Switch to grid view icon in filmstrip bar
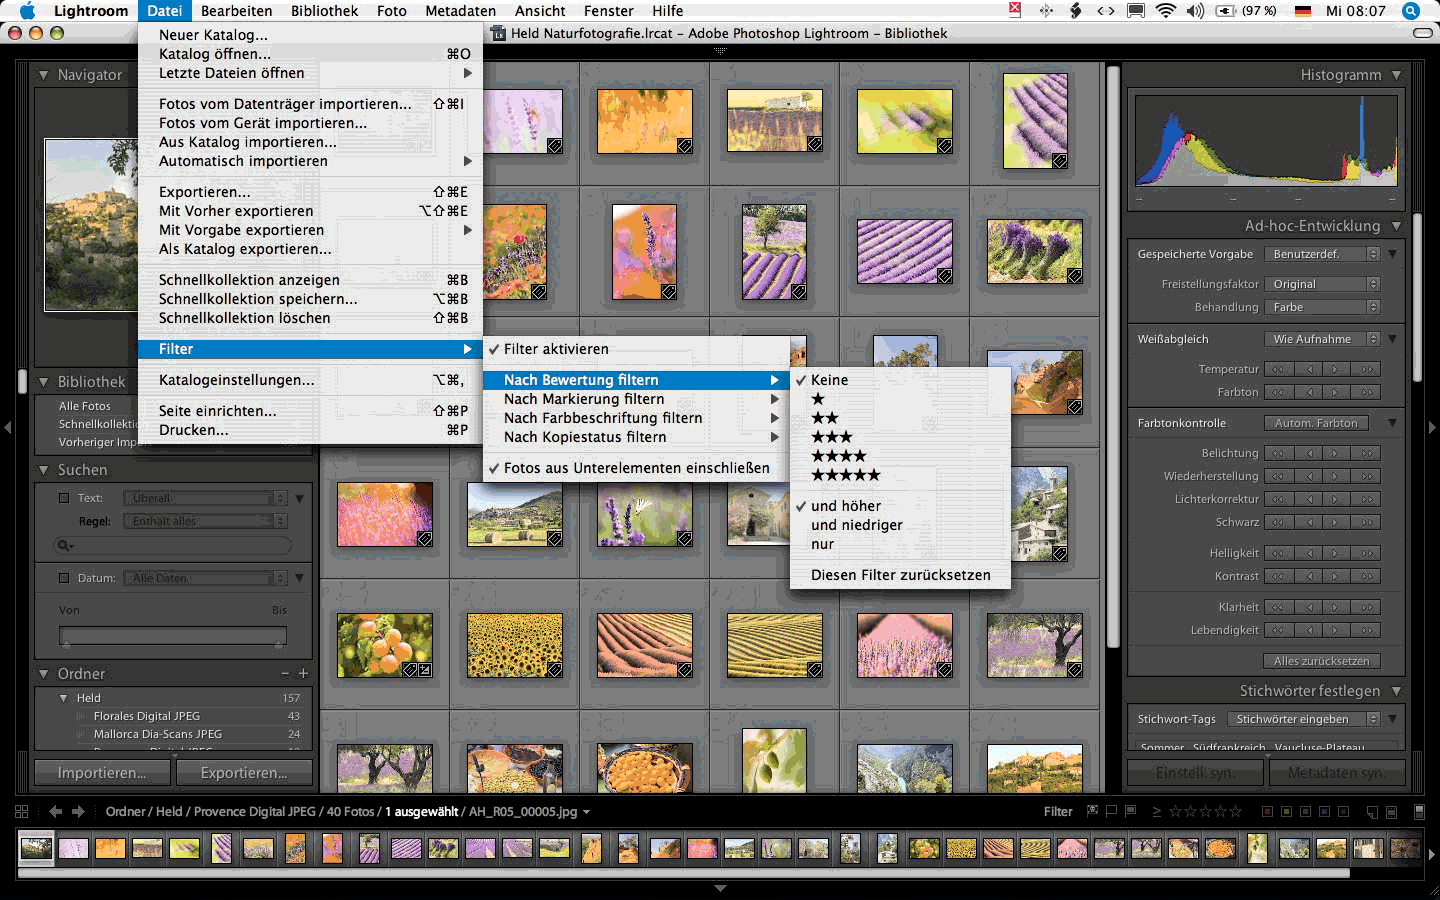The width and height of the screenshot is (1440, 900). [x=22, y=812]
